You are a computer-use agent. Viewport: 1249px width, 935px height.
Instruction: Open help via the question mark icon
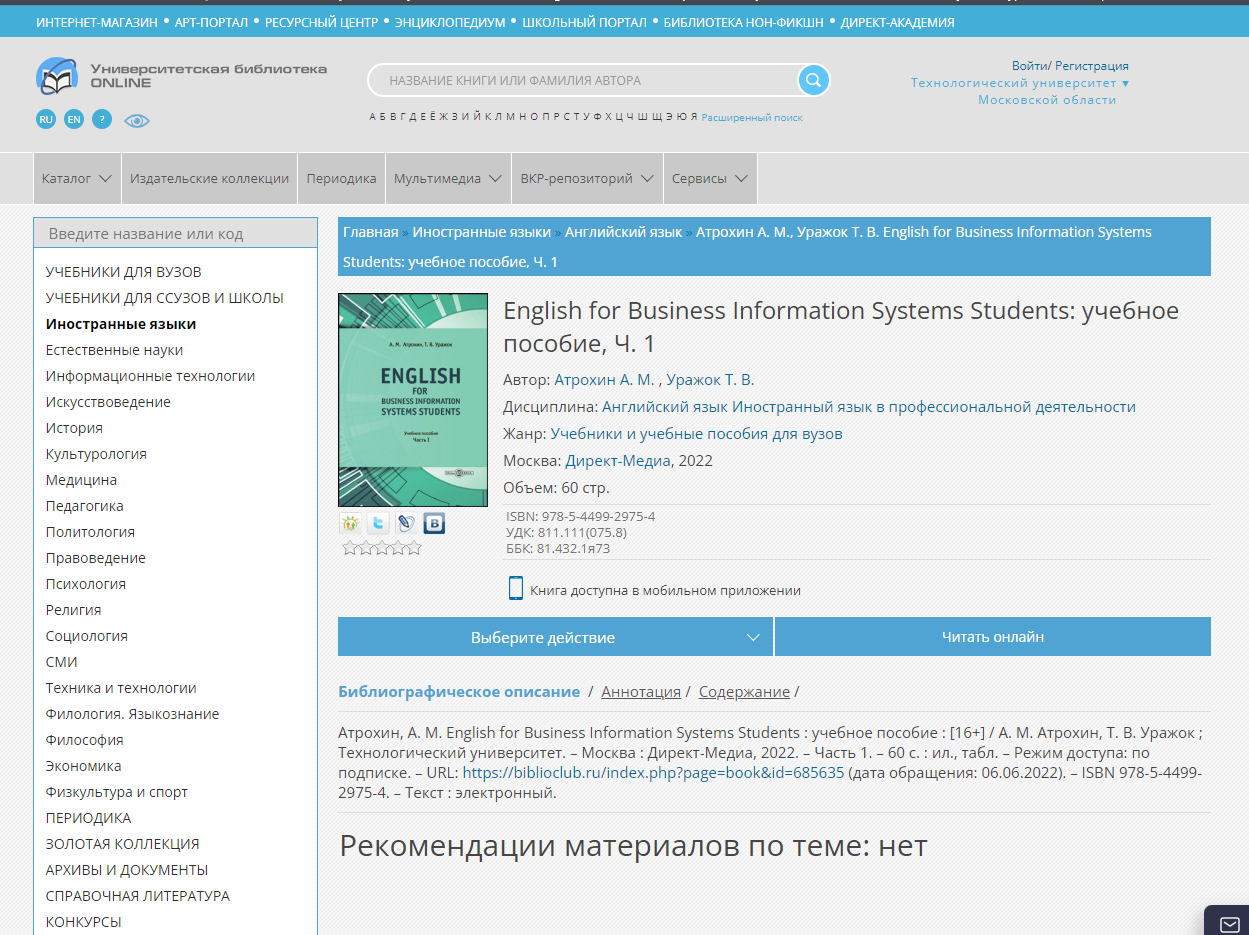102,119
